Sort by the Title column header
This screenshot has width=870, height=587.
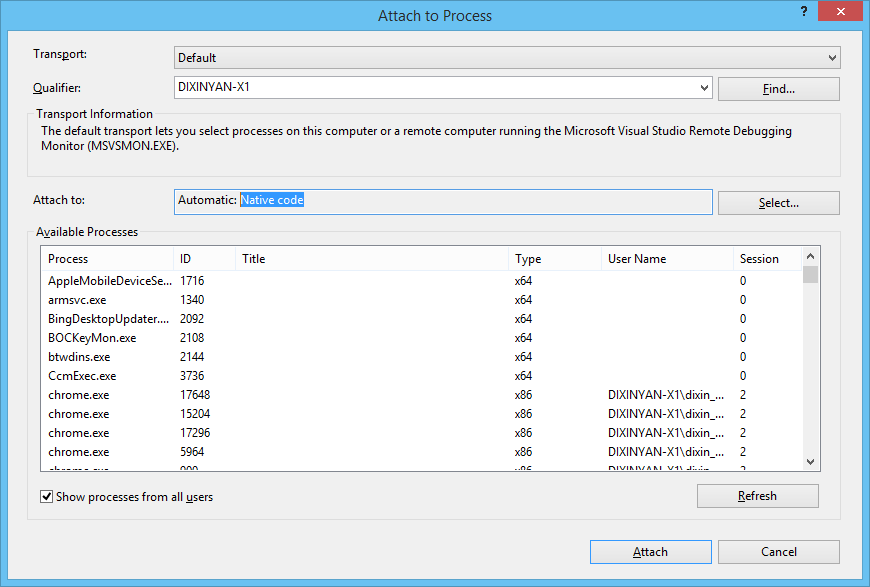(372, 259)
